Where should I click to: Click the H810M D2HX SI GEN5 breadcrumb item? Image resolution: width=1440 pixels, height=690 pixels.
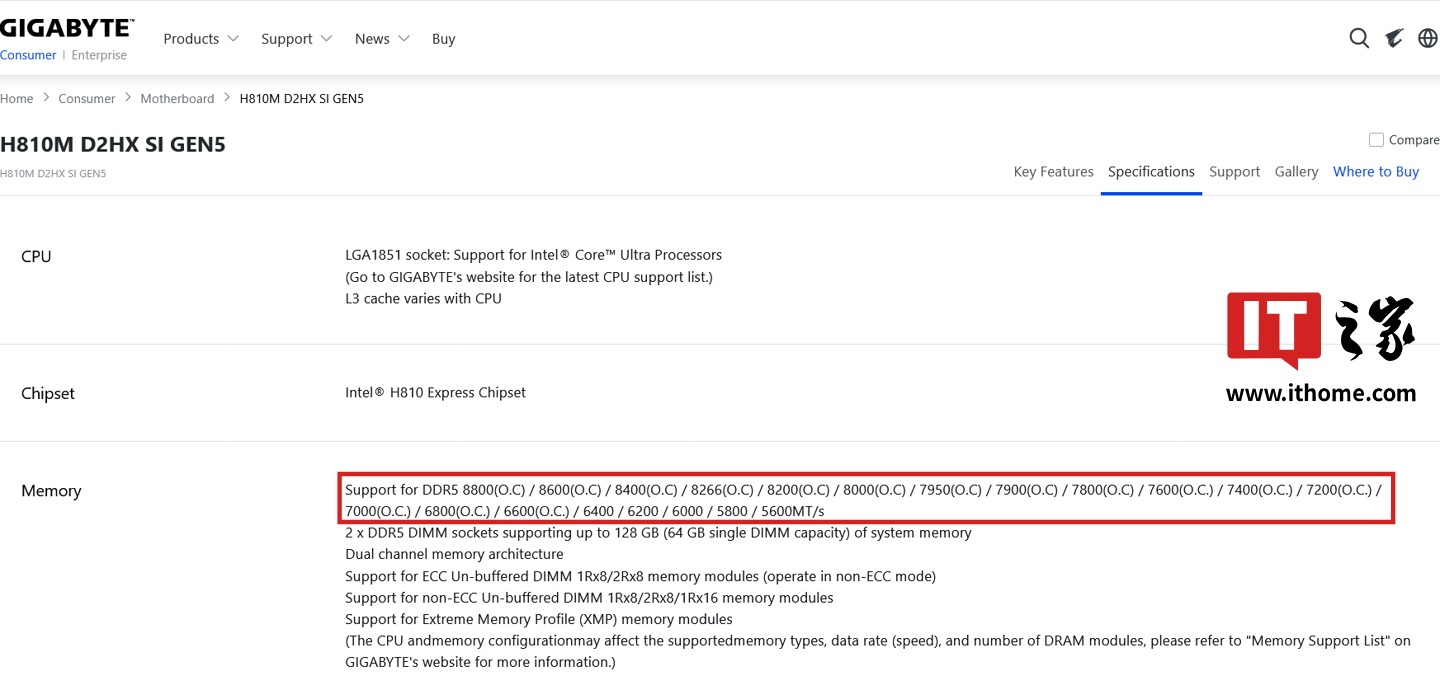pos(301,99)
